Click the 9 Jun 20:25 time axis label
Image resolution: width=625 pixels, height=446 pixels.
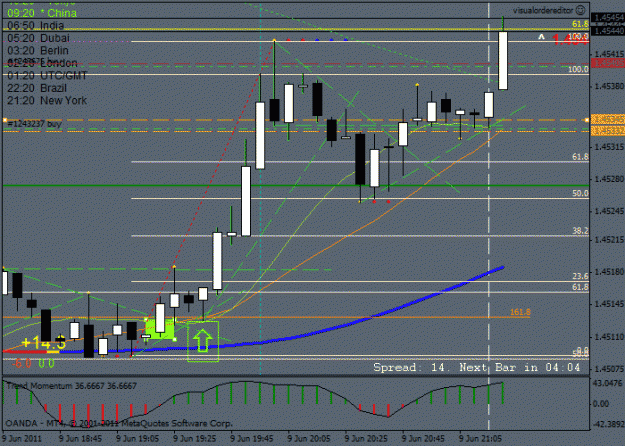click(x=366, y=438)
